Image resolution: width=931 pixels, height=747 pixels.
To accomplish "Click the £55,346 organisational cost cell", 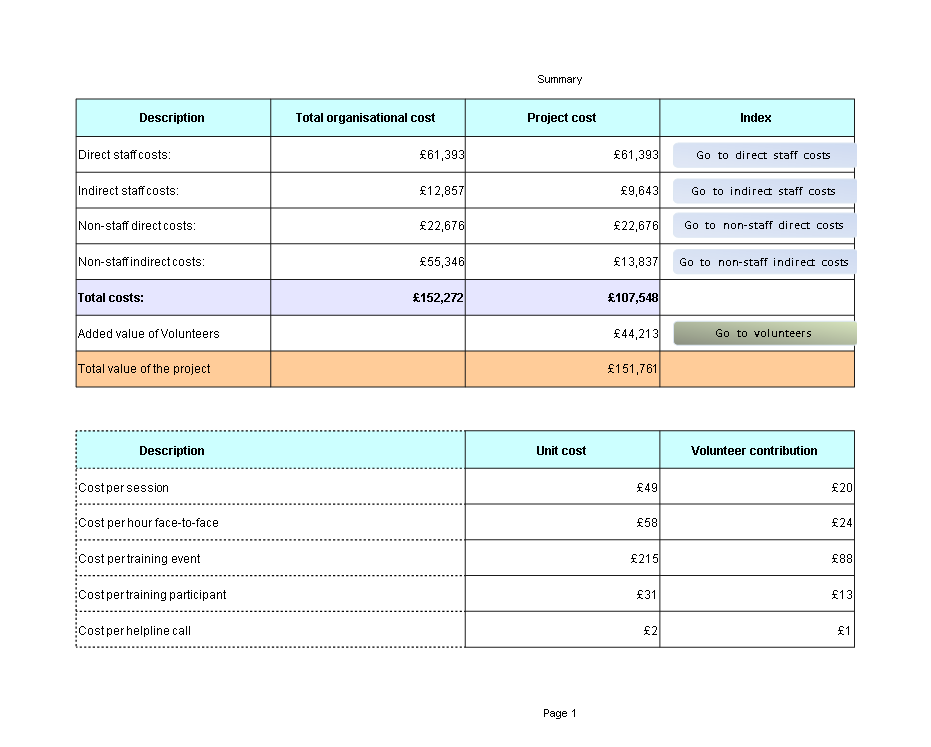I will point(368,262).
